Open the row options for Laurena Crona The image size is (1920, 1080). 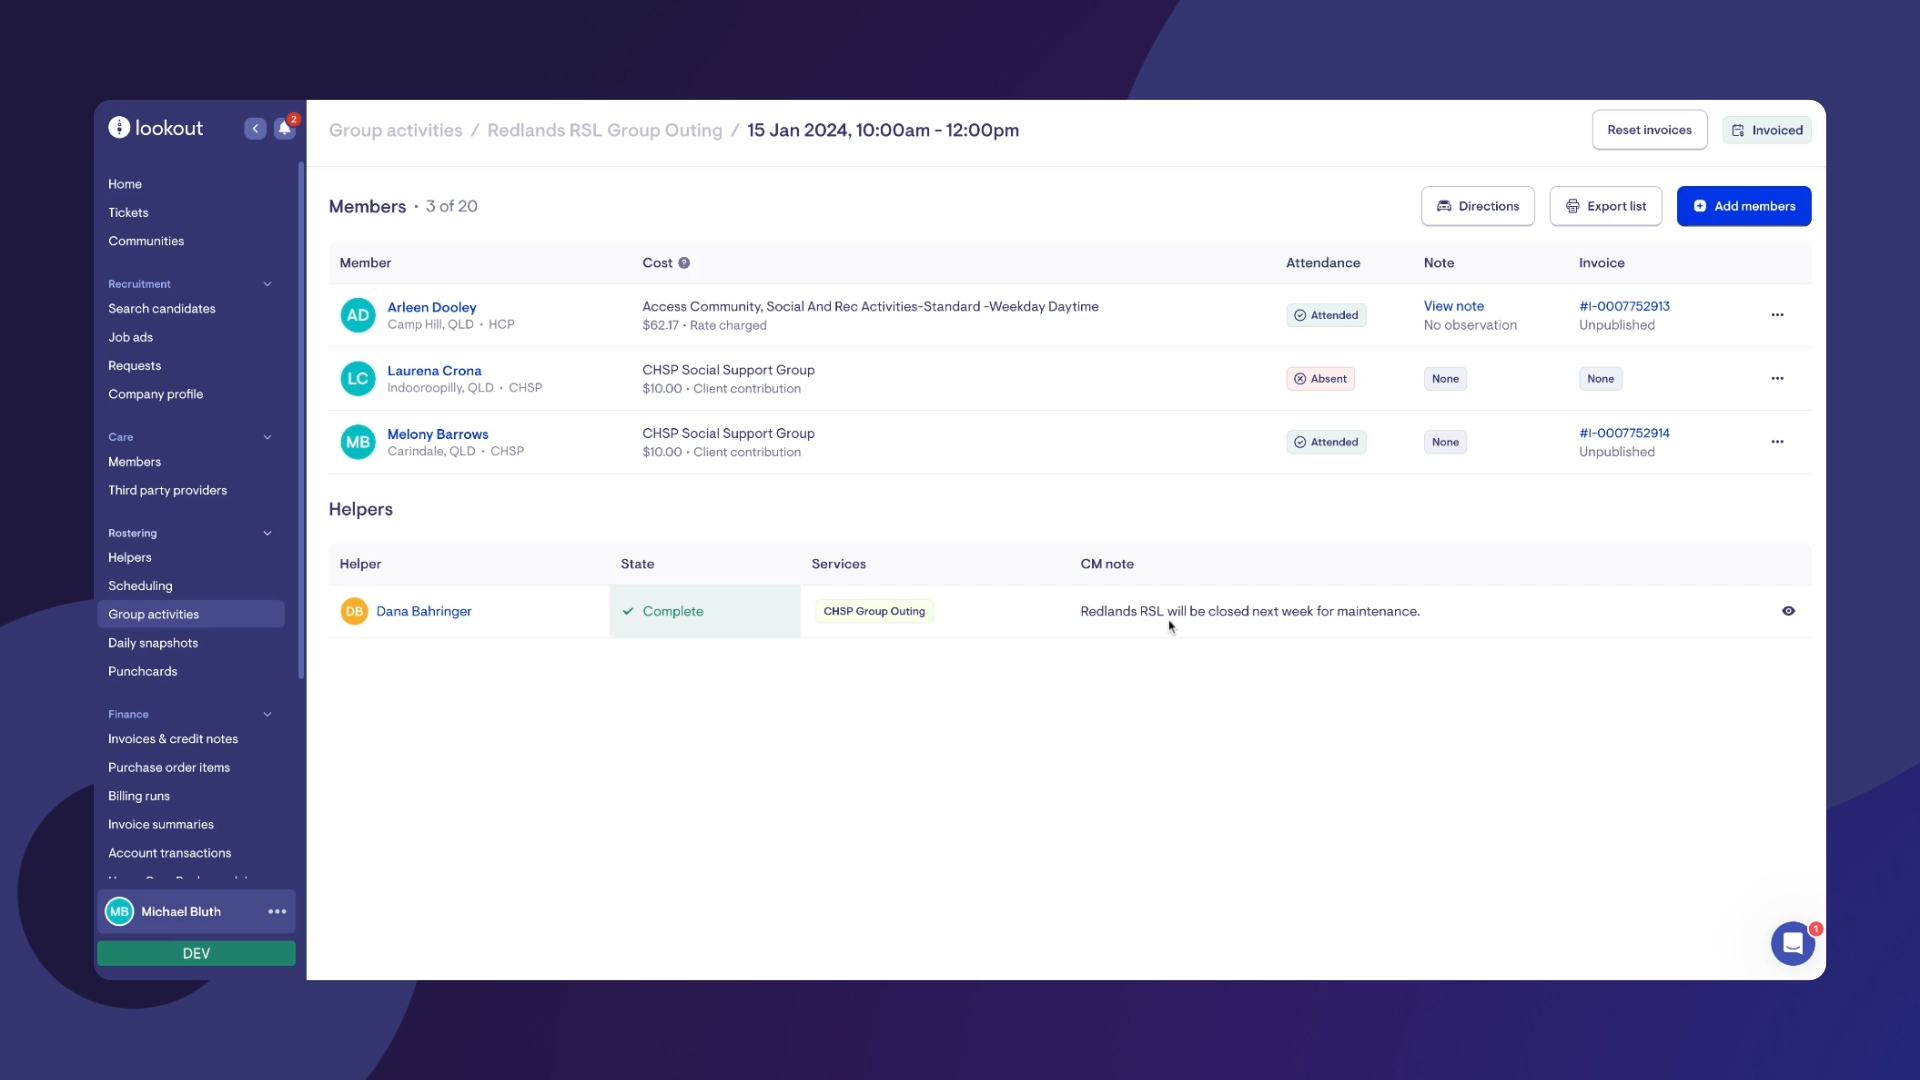coord(1777,379)
